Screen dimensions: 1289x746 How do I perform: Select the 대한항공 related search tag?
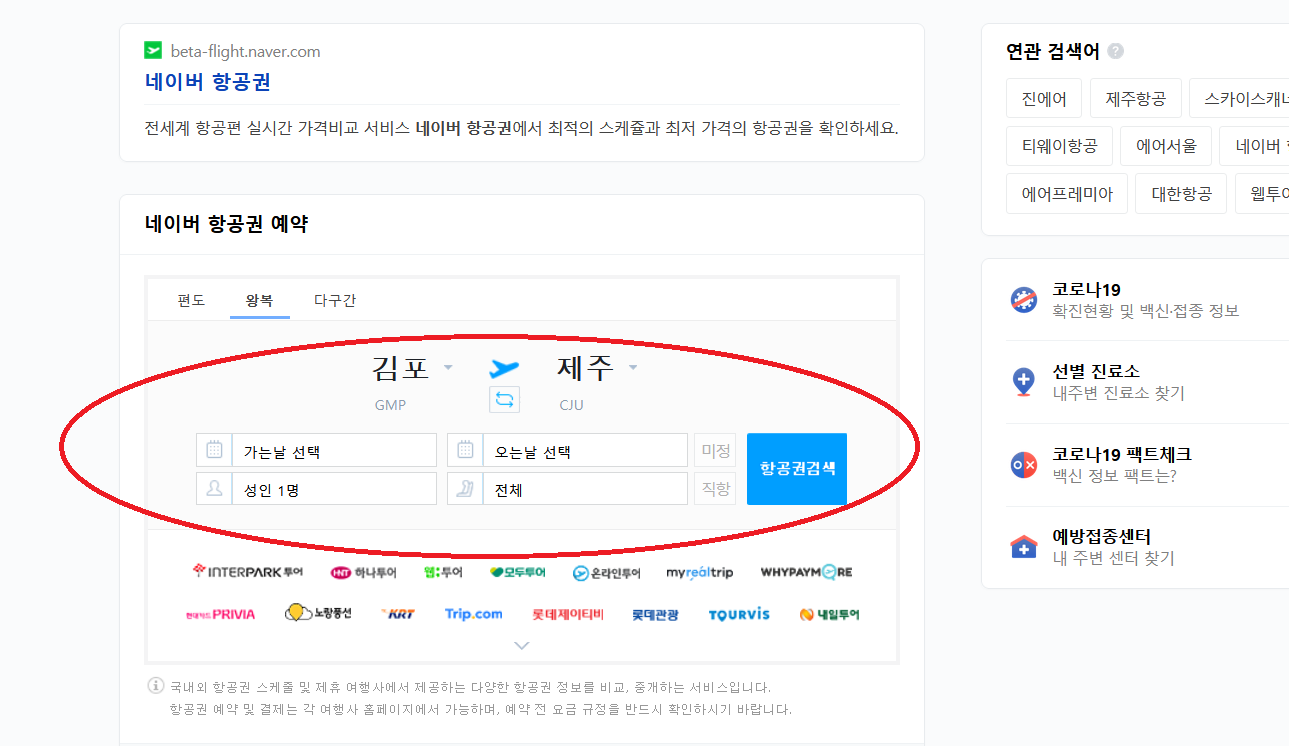[1181, 193]
